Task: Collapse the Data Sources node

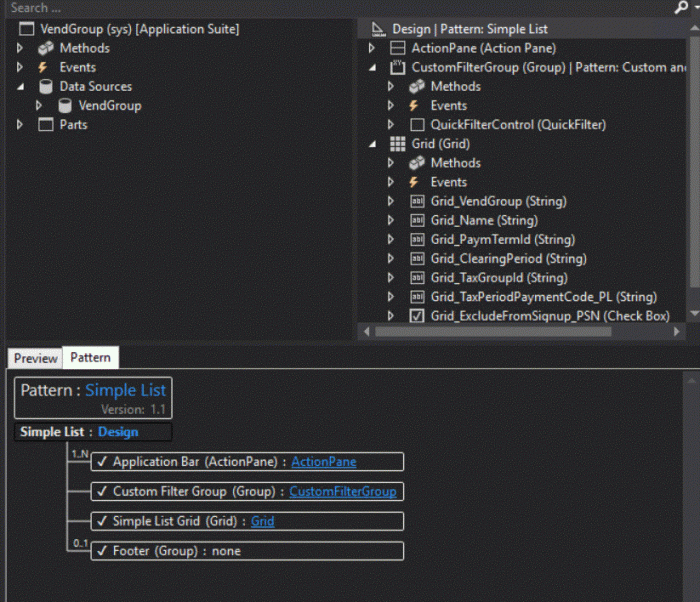Action: click(20, 87)
